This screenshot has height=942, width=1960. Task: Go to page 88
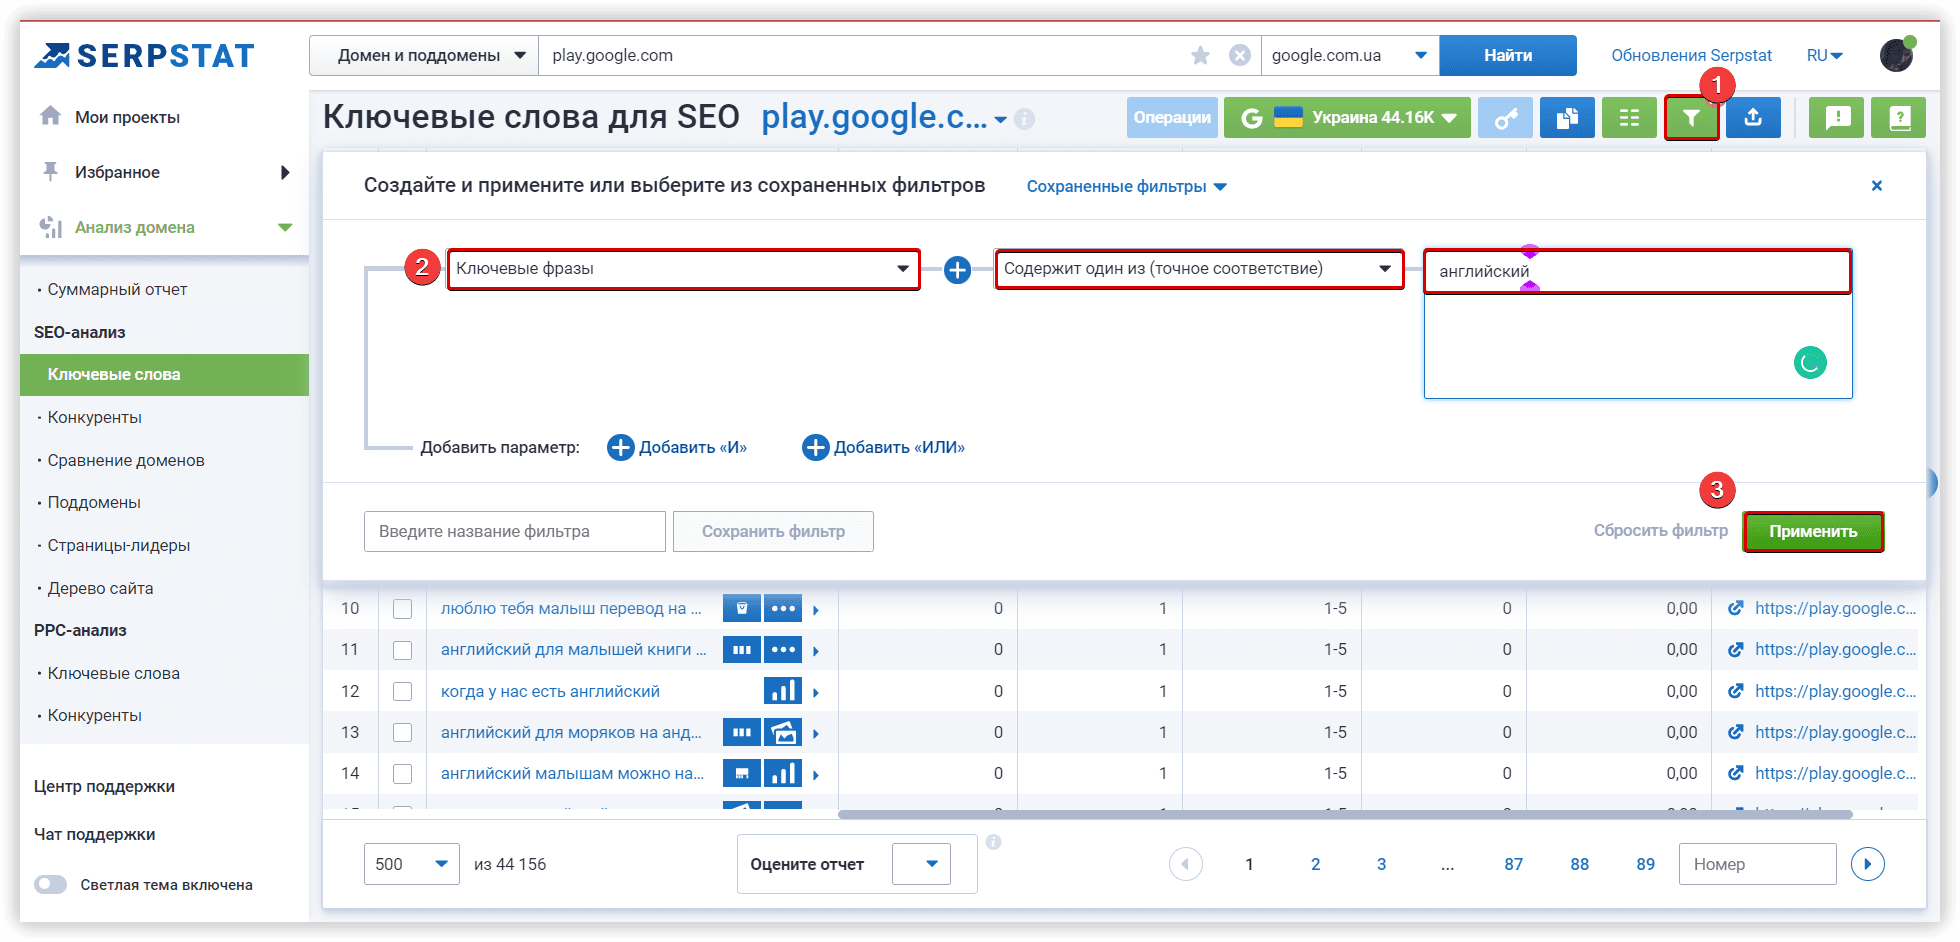[x=1579, y=865]
